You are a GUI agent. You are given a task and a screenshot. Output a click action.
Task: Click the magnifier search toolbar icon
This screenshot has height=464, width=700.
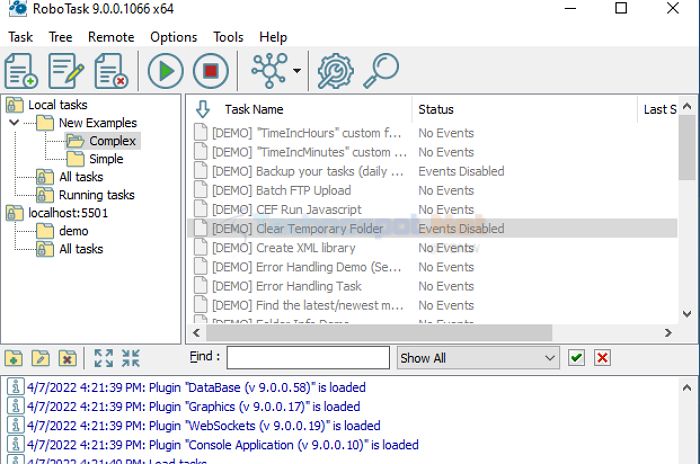click(x=381, y=71)
